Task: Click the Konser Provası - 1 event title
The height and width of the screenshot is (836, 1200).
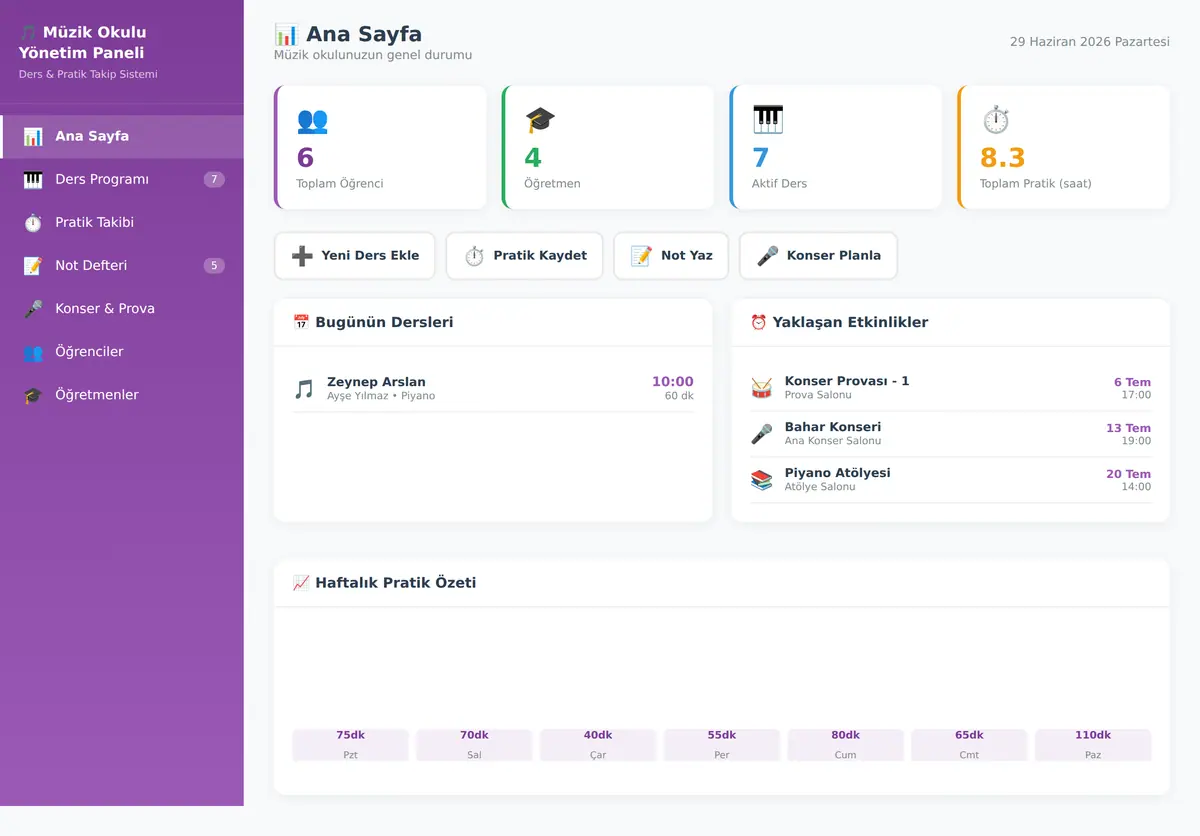Action: (847, 381)
